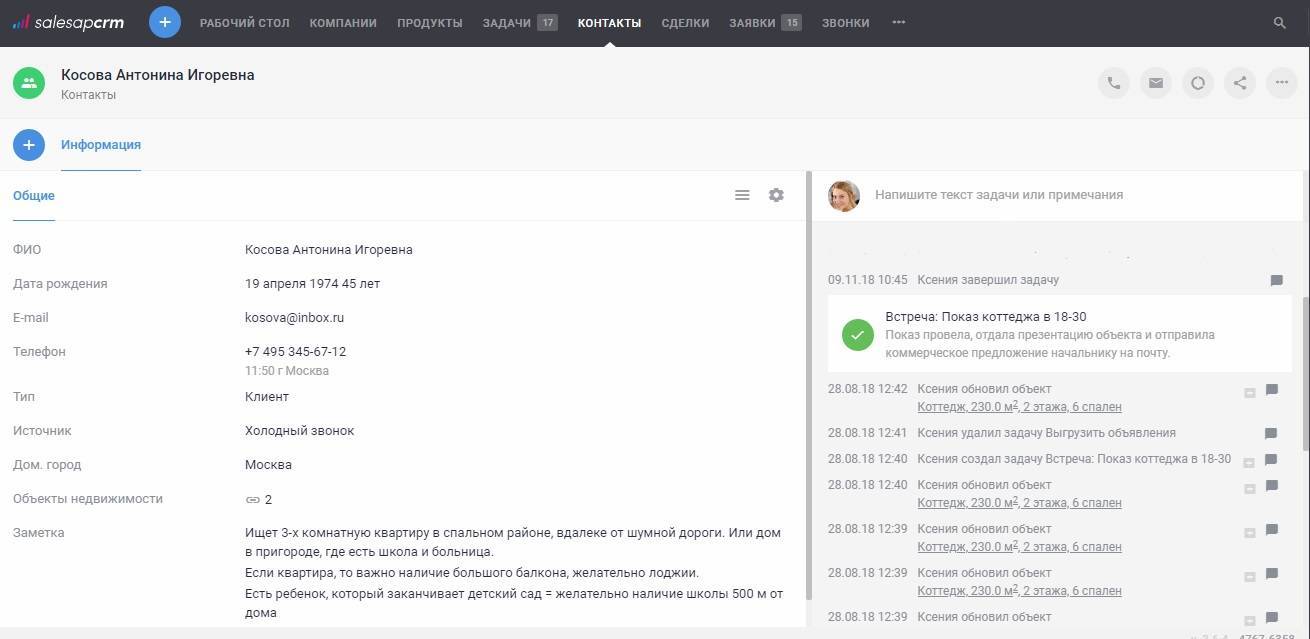
Task: Click the envelope email icon in contact header
Action: tap(1156, 83)
